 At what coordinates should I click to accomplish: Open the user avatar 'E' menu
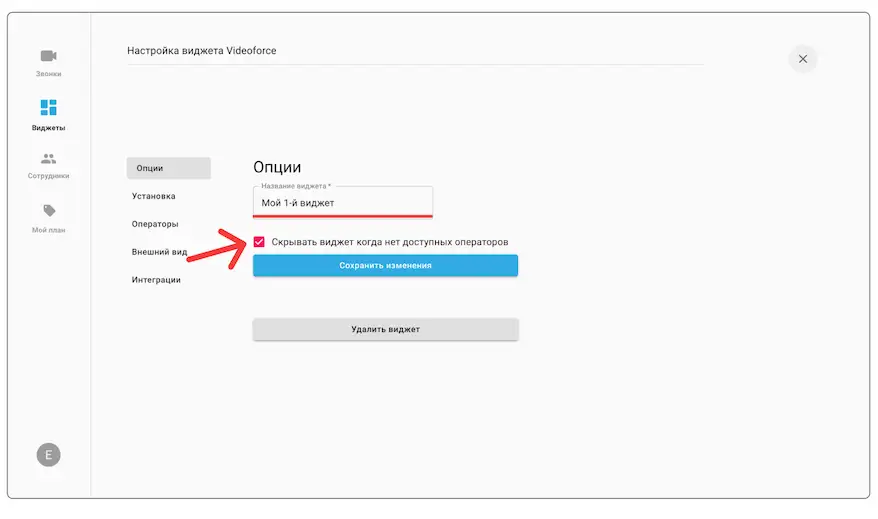tap(49, 455)
